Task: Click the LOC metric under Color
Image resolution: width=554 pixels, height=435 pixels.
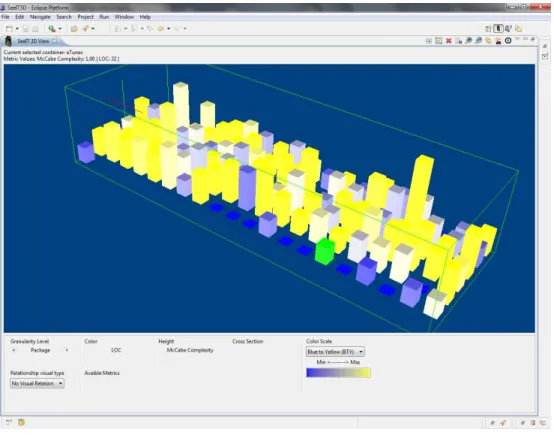Action: [116, 350]
